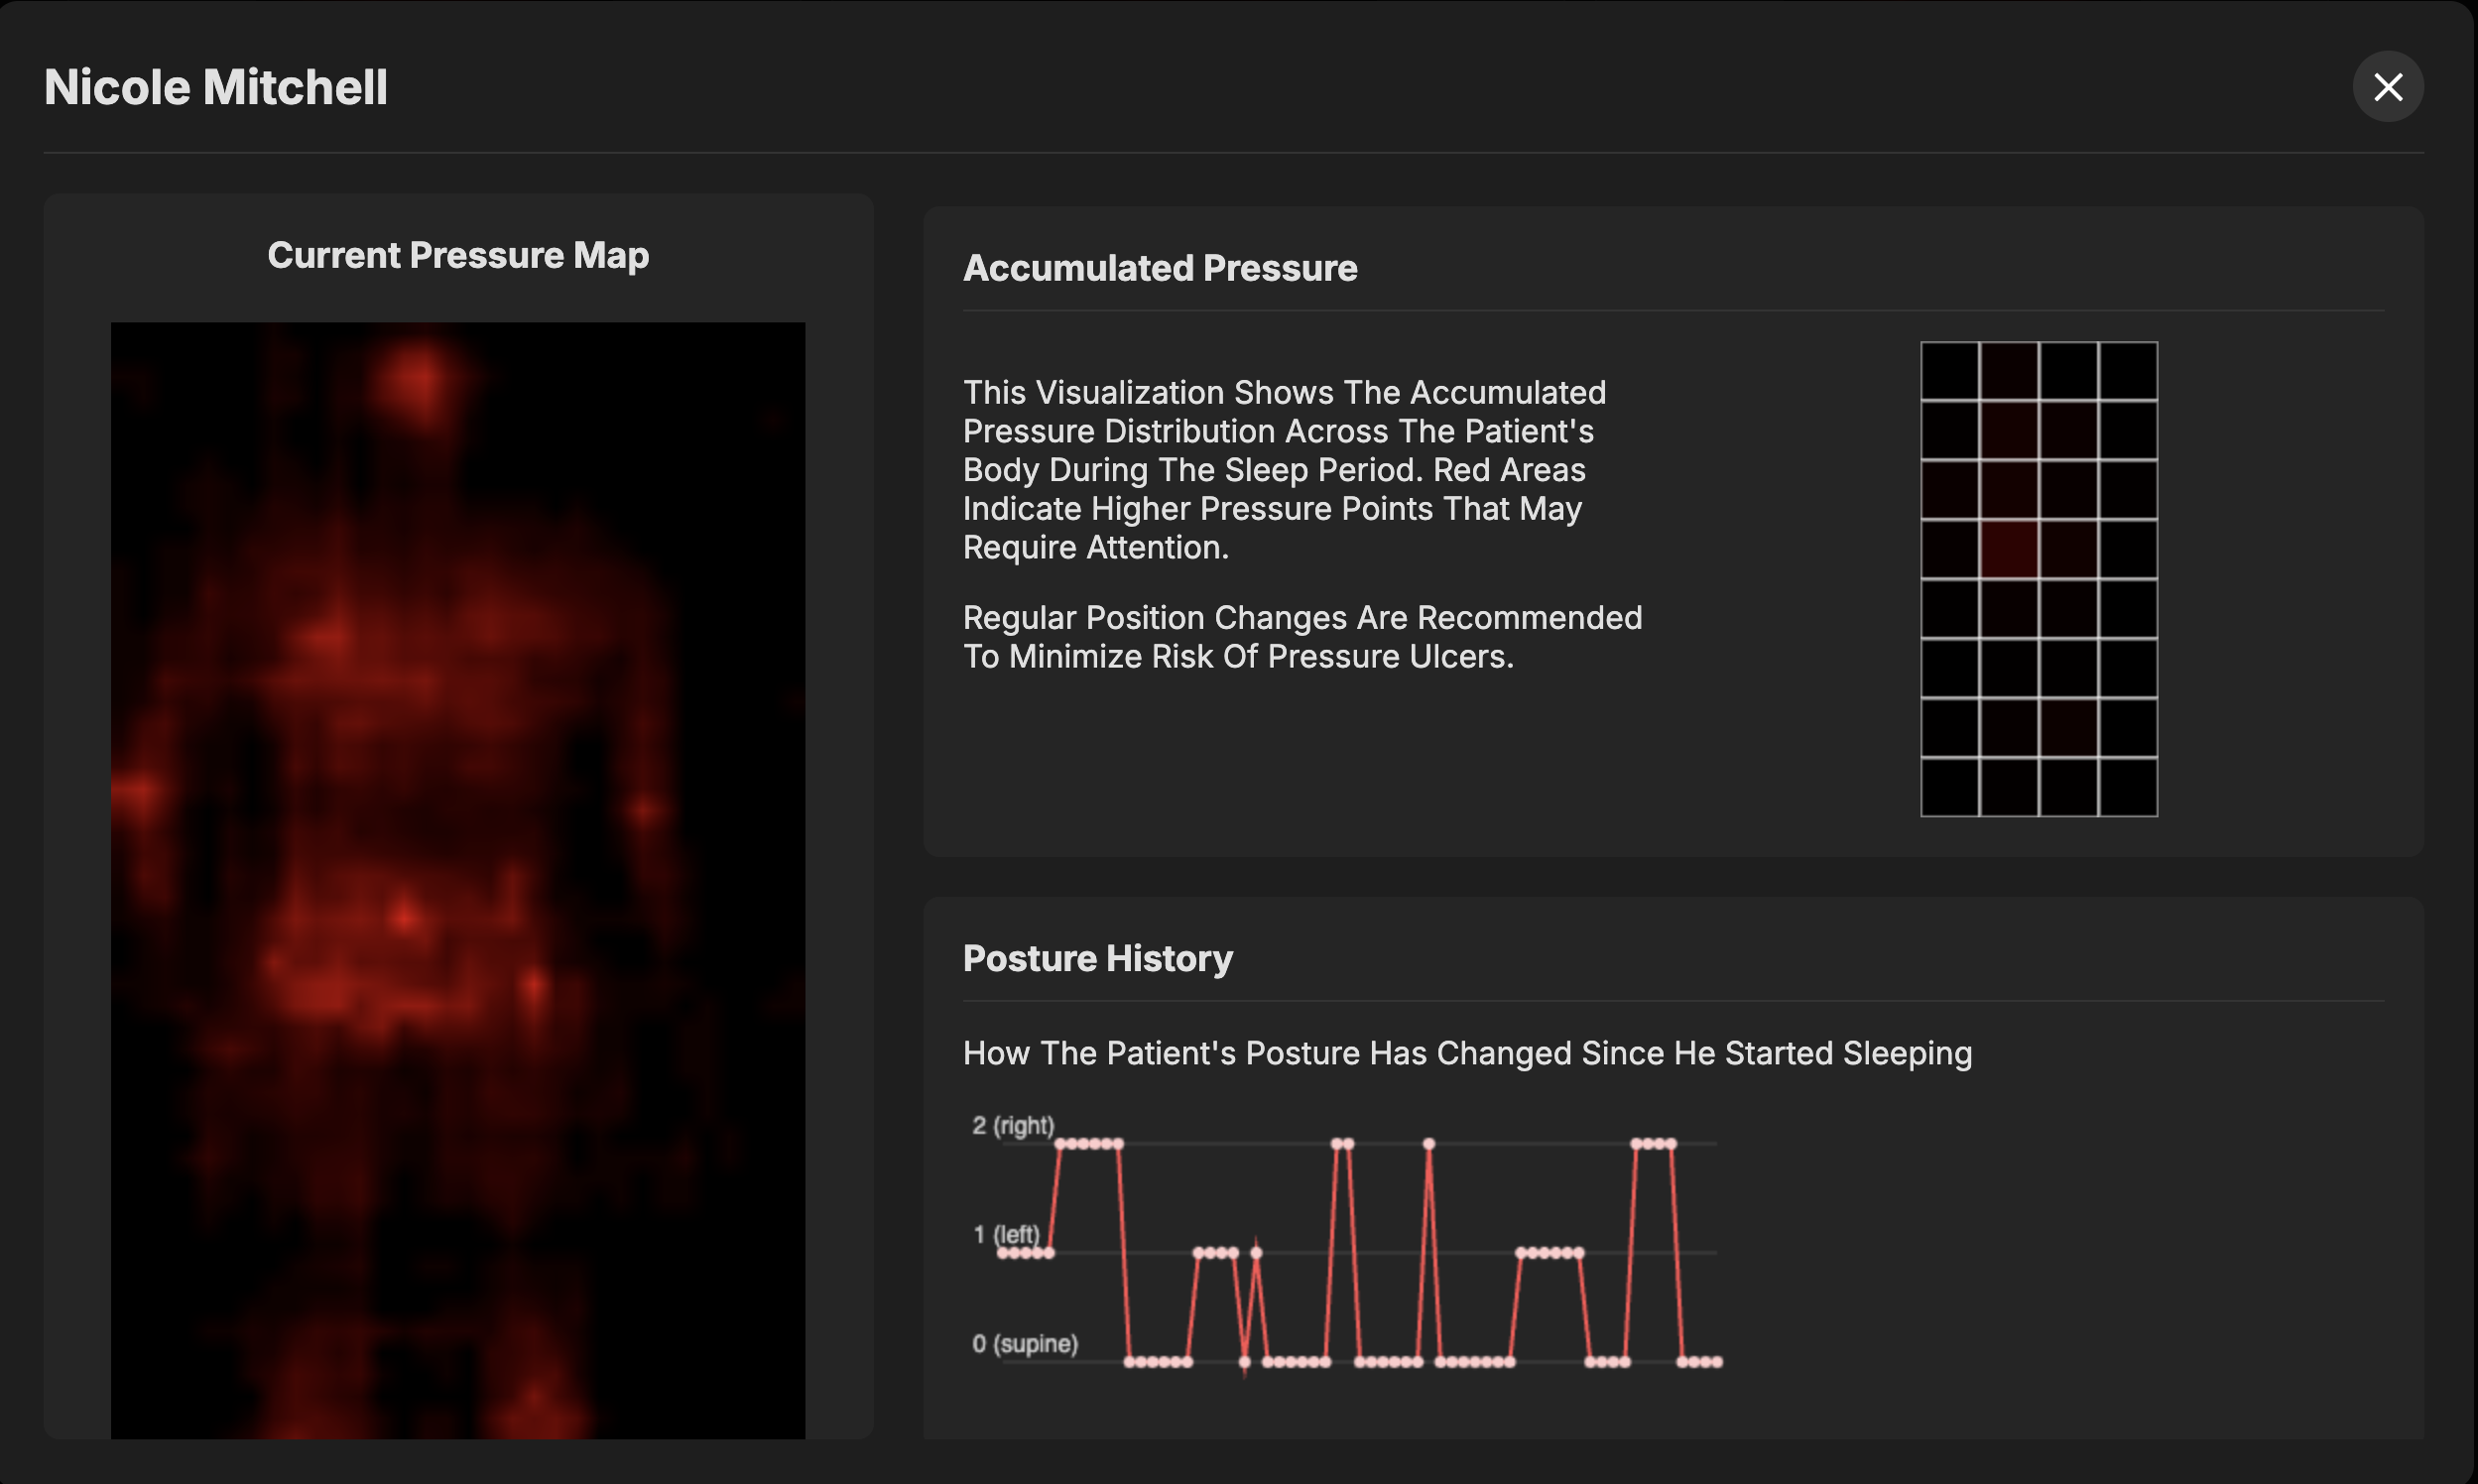Click the brightest red accumulated pressure grid cell
The height and width of the screenshot is (1484, 2478).
[2009, 549]
